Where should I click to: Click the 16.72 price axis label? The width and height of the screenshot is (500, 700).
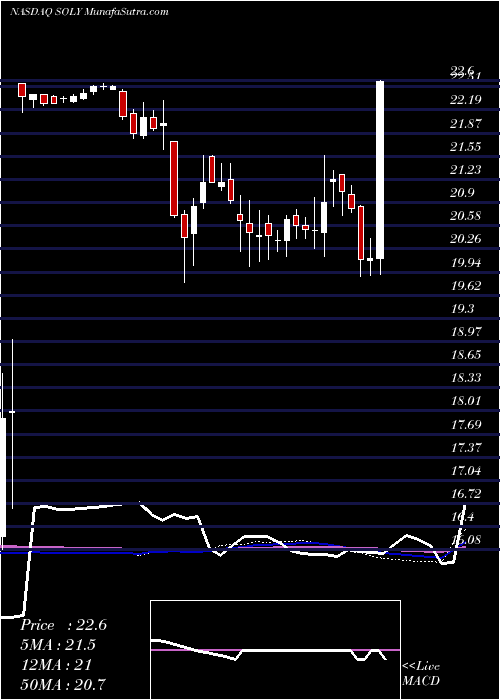pos(466,494)
